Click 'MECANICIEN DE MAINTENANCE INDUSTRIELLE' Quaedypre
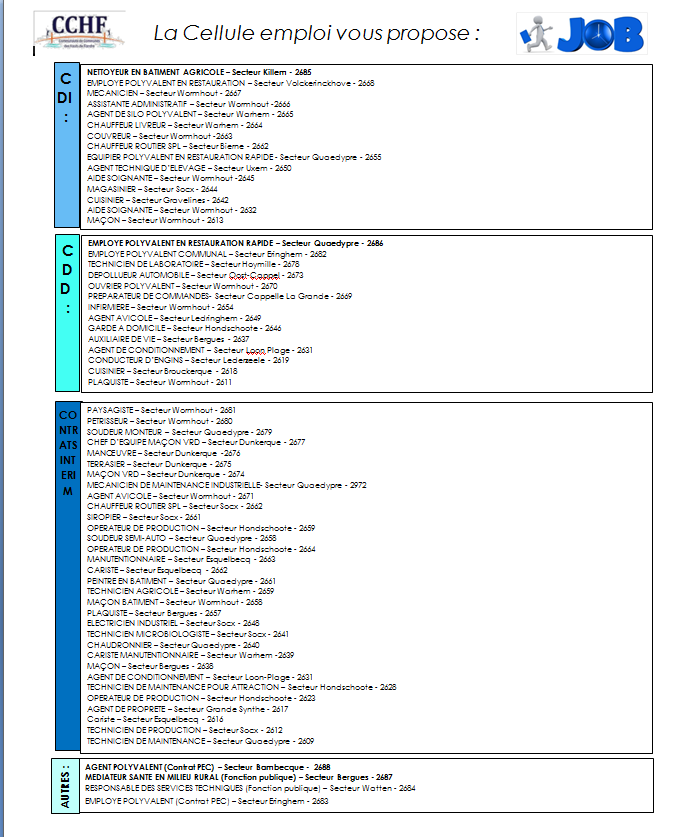The height and width of the screenshot is (837, 681). coord(227,486)
